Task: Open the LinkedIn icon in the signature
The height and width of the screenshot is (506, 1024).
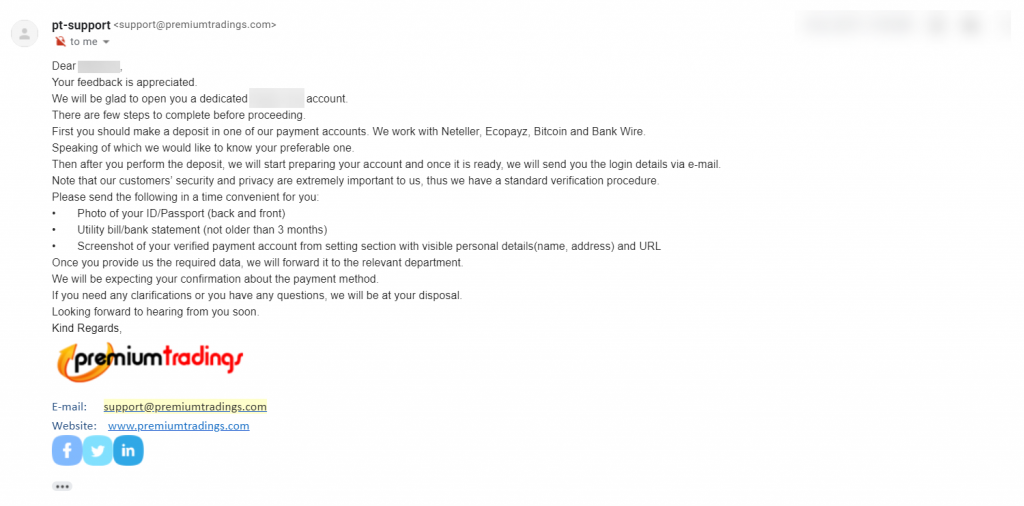Action: (x=128, y=451)
